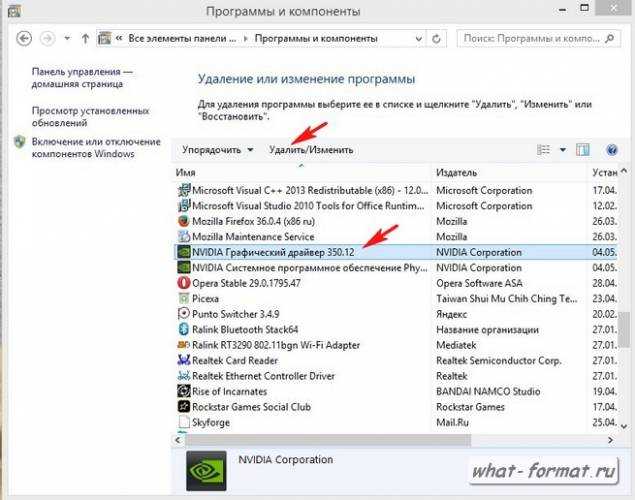Select the Ralink Bluetooth Stack64 icon
Viewport: 635px width, 500px height.
tap(184, 329)
